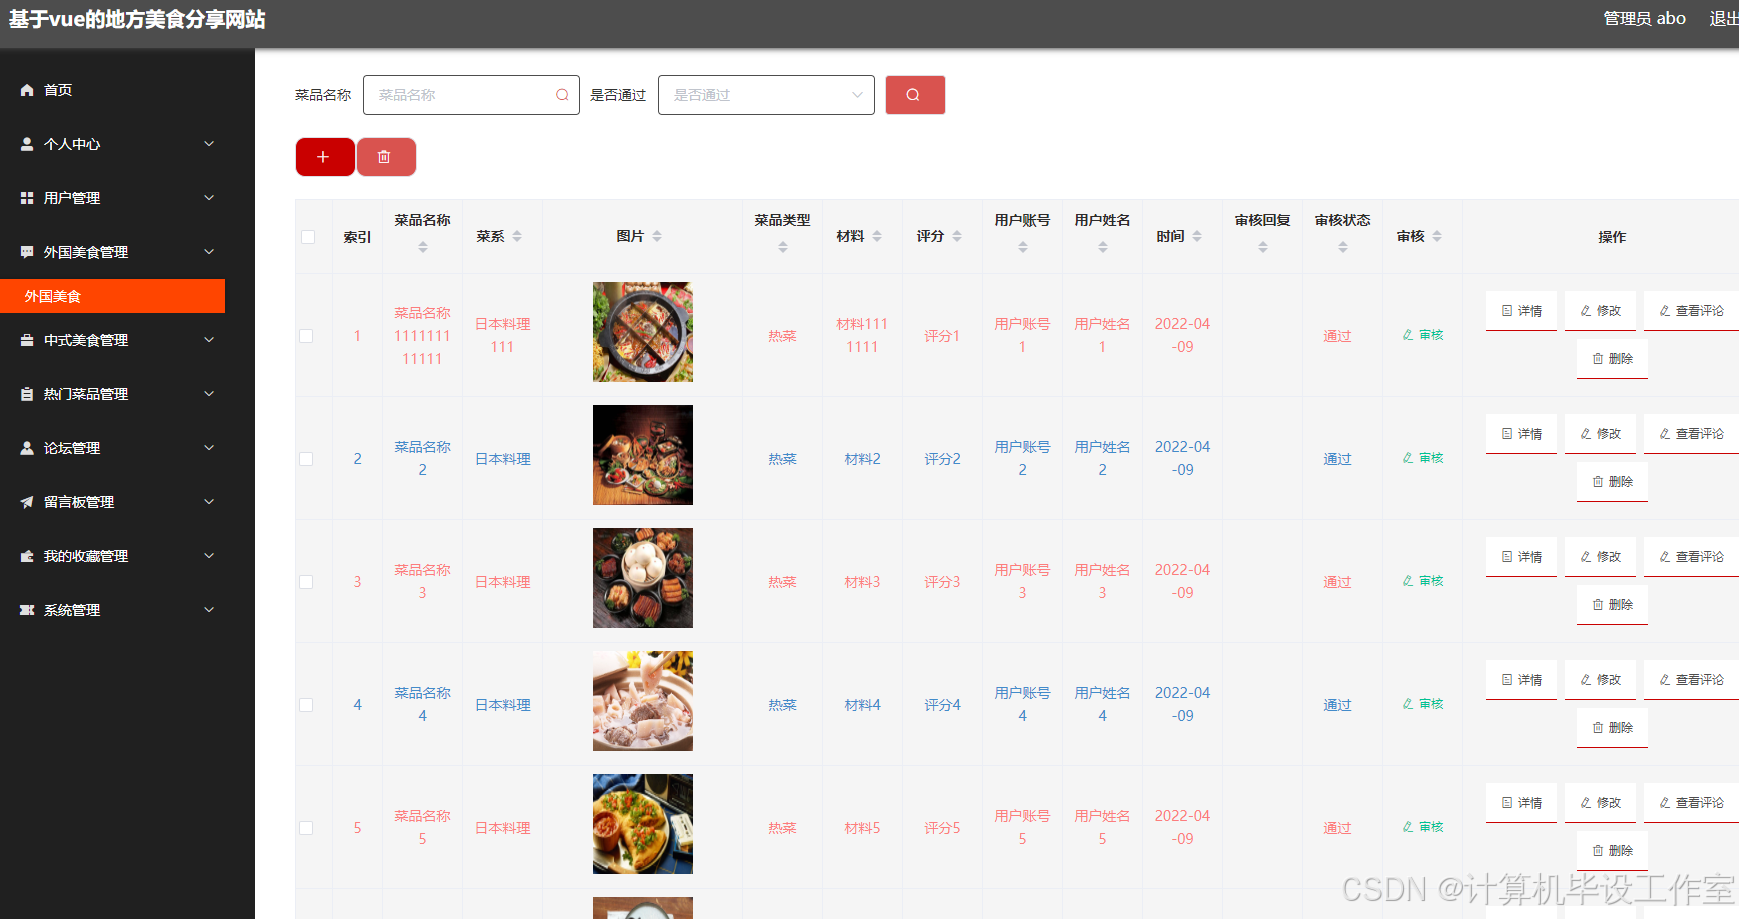The image size is (1739, 919).
Task: Select the 外国美食 submenu item
Action: tap(112, 296)
